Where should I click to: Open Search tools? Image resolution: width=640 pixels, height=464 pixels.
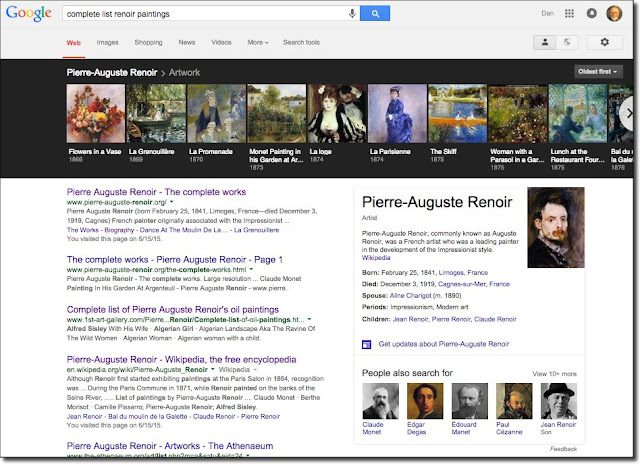(x=301, y=42)
